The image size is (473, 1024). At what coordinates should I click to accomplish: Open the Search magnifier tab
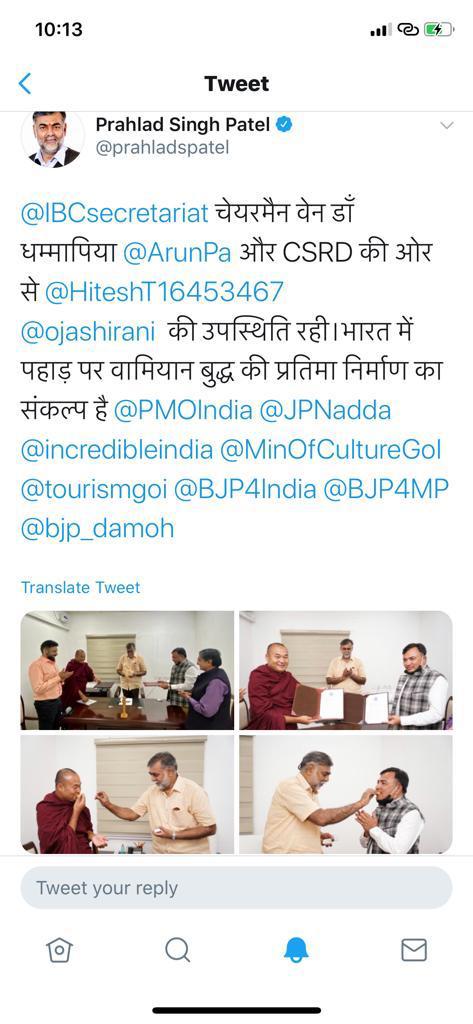tap(177, 950)
